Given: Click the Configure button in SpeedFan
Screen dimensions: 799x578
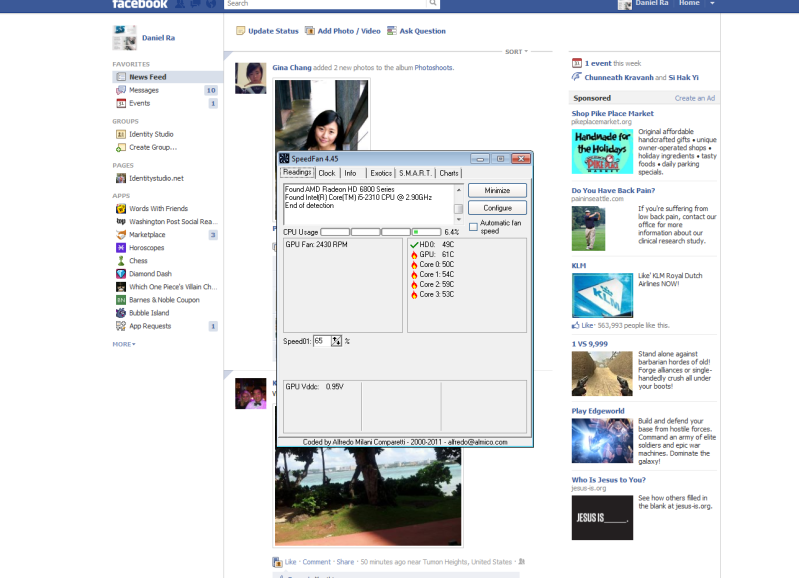Looking at the screenshot, I should (x=497, y=208).
